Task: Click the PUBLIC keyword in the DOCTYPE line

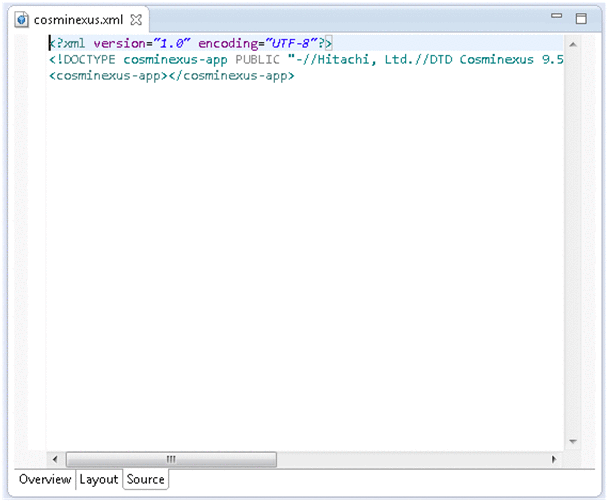Action: [258, 59]
